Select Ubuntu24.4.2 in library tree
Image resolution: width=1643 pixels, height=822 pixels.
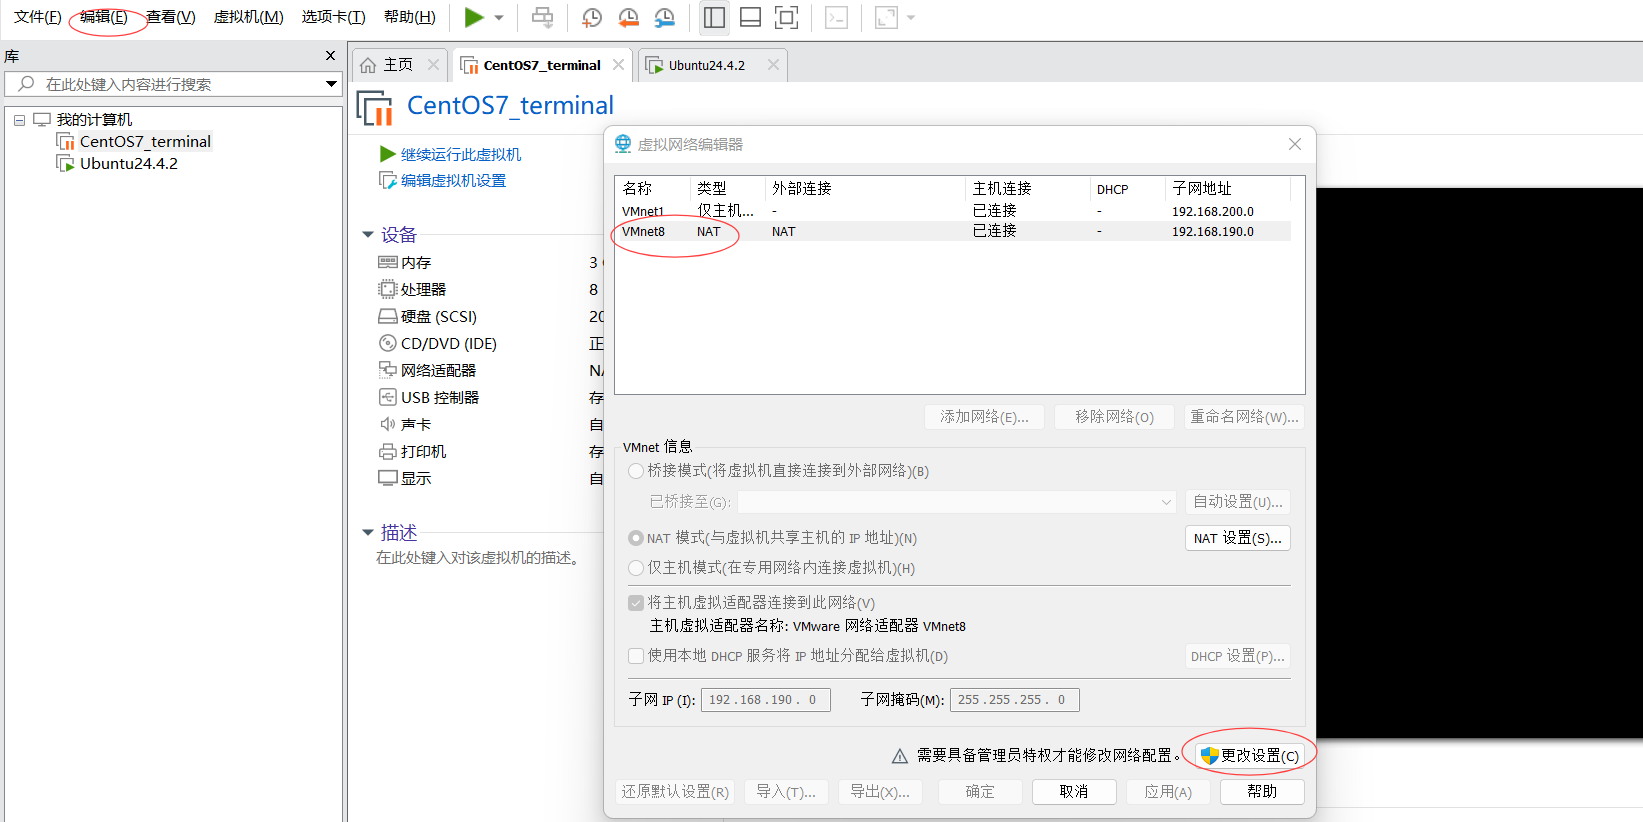(x=129, y=164)
